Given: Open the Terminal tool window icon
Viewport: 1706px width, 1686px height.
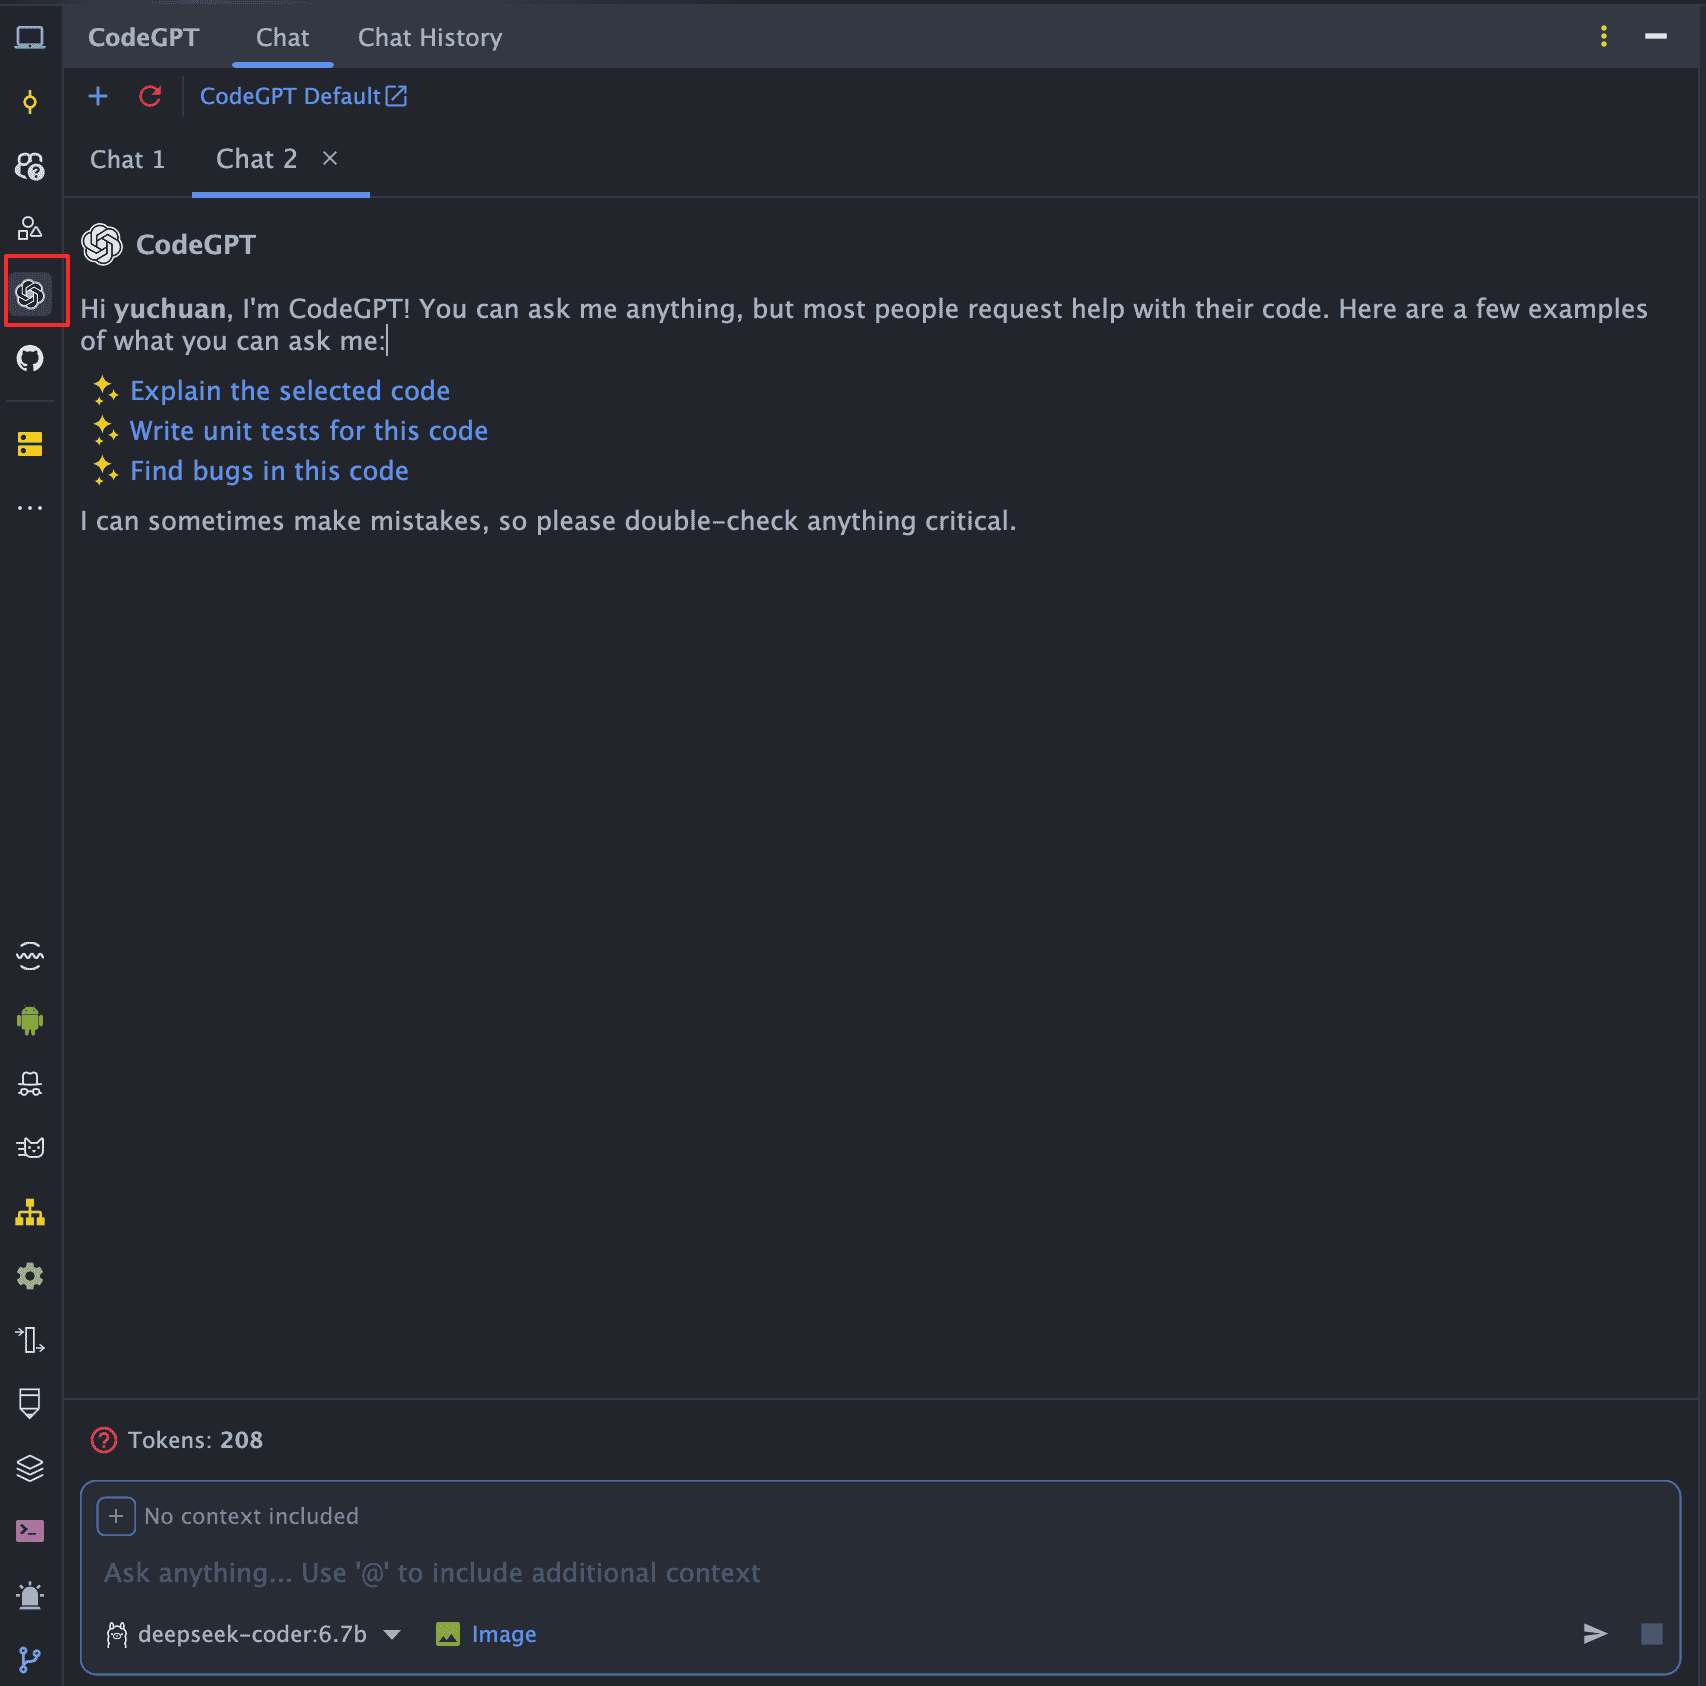Looking at the screenshot, I should (30, 1531).
